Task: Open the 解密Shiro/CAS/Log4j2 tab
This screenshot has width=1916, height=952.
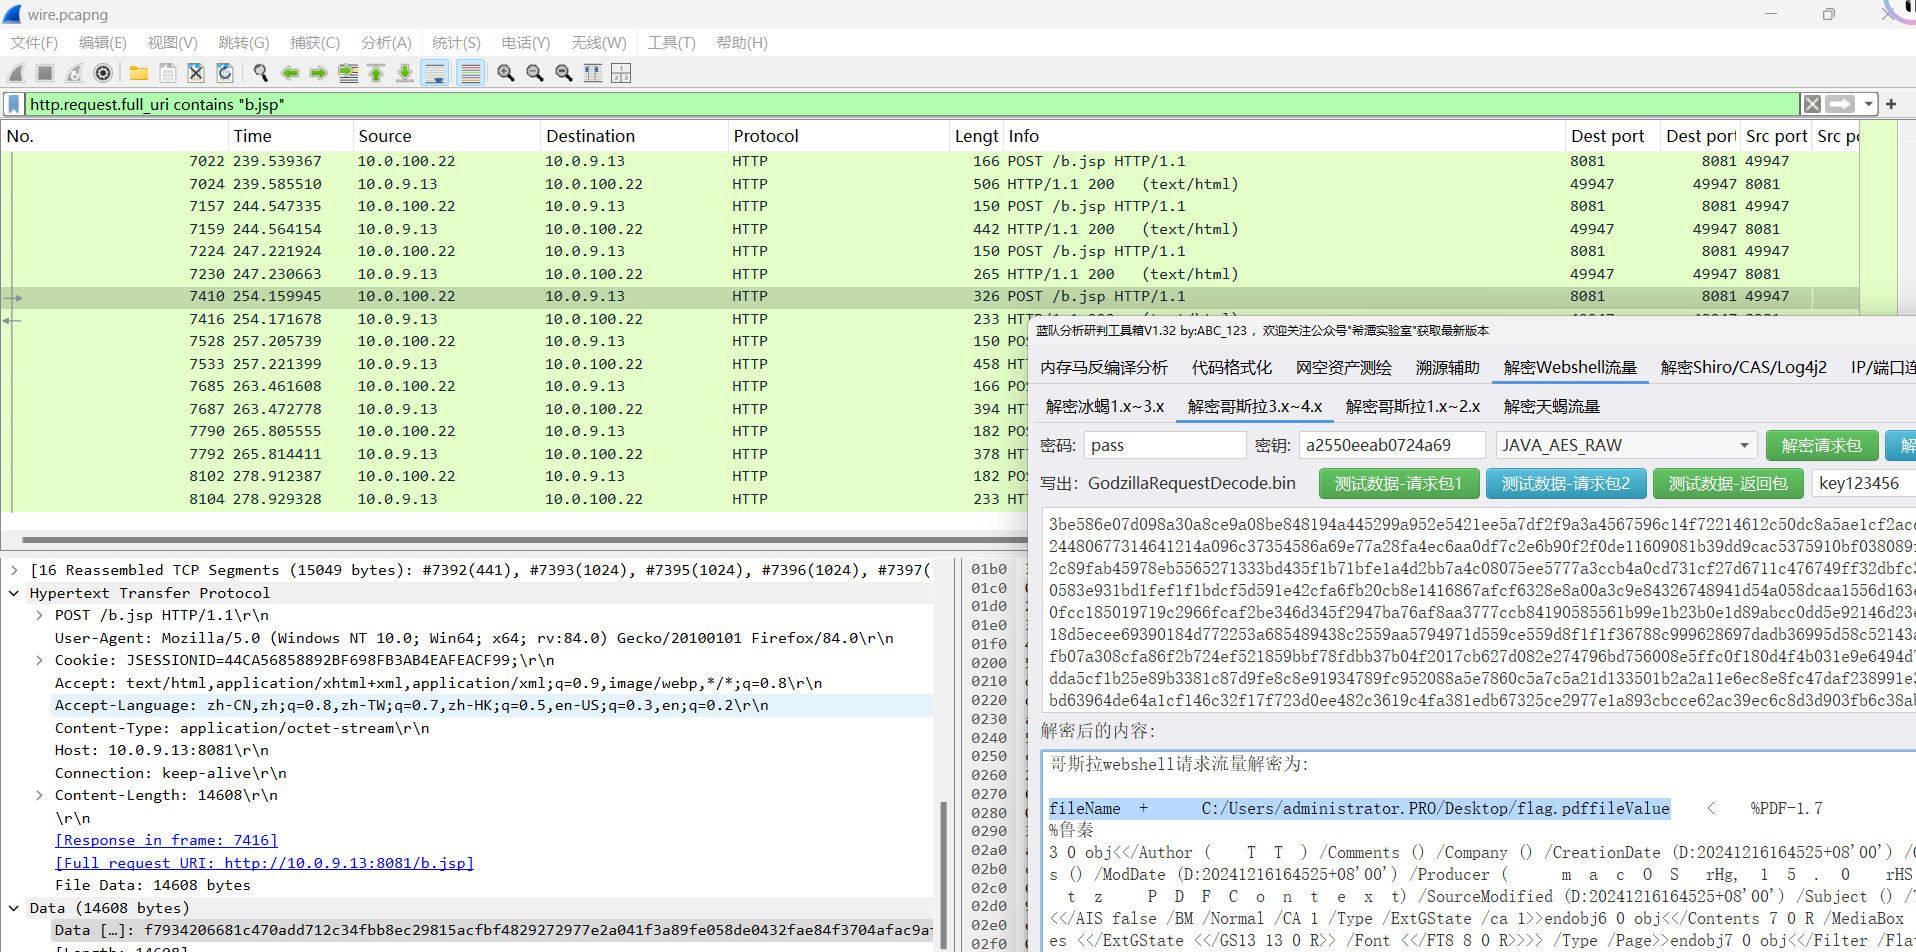Action: click(x=1743, y=367)
